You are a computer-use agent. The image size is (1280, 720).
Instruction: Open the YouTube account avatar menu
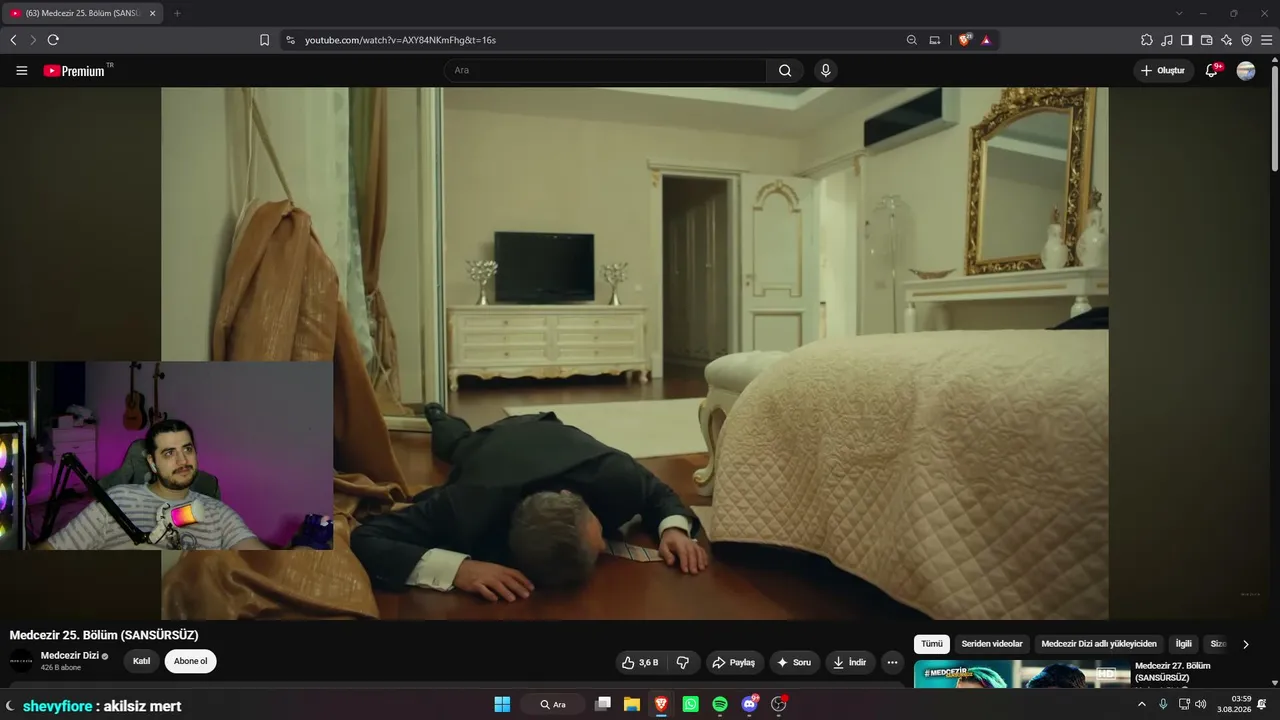[1246, 71]
